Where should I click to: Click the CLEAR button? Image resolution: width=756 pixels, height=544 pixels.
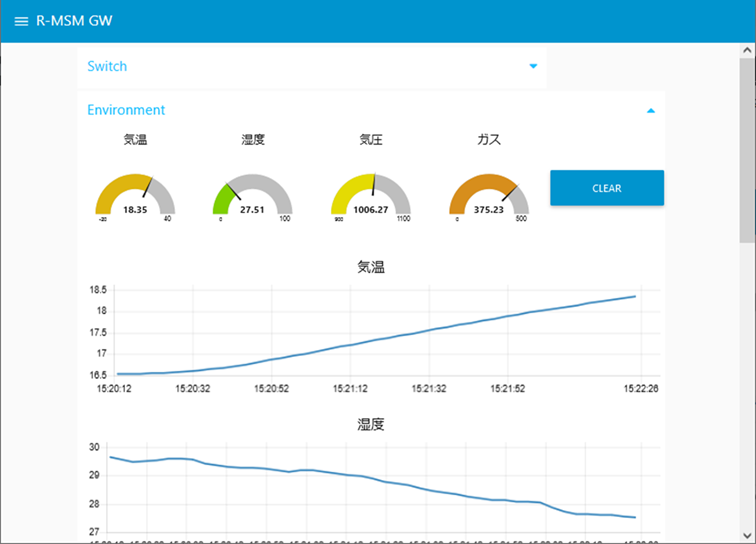pyautogui.click(x=606, y=188)
